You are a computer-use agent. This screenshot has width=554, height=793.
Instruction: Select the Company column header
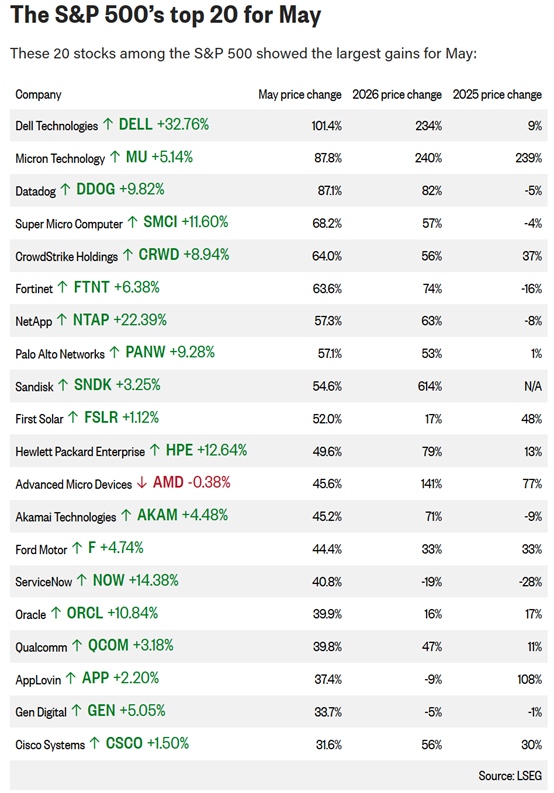(38, 95)
